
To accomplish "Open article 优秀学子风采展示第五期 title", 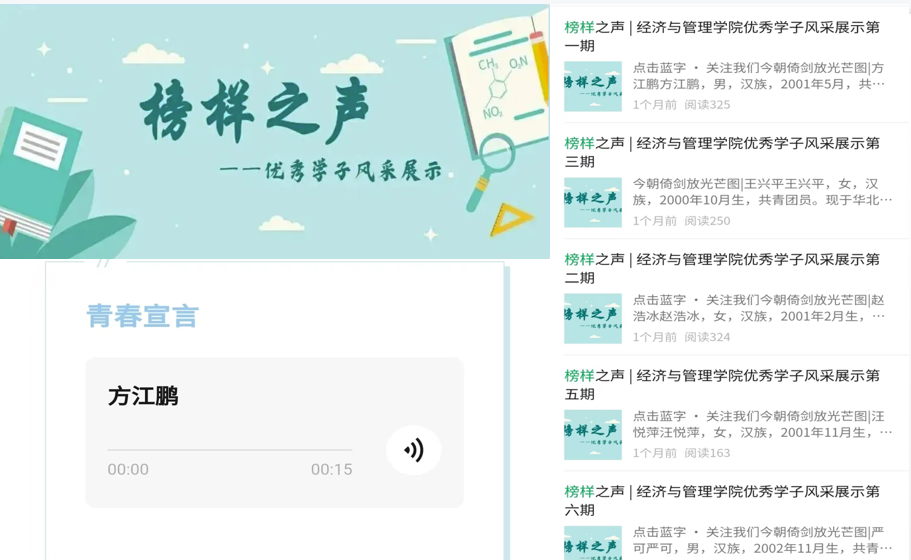I will click(722, 385).
